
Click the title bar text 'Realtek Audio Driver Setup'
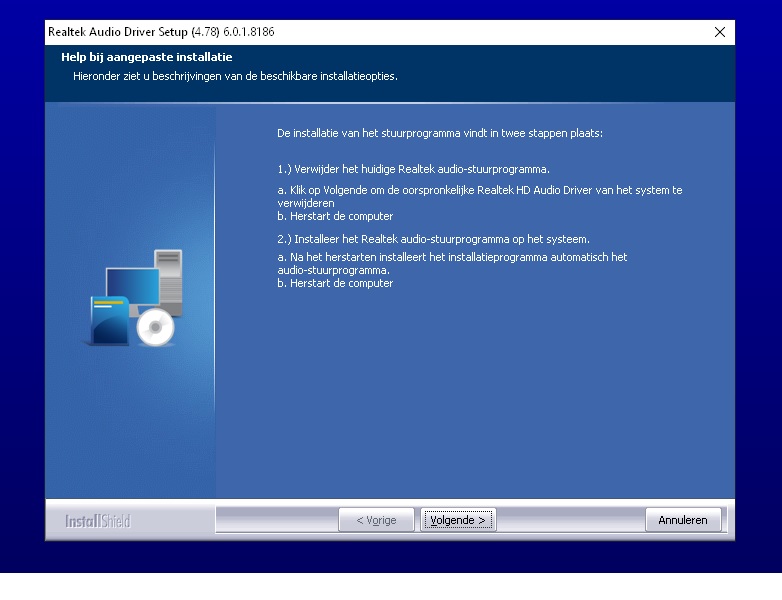[118, 32]
